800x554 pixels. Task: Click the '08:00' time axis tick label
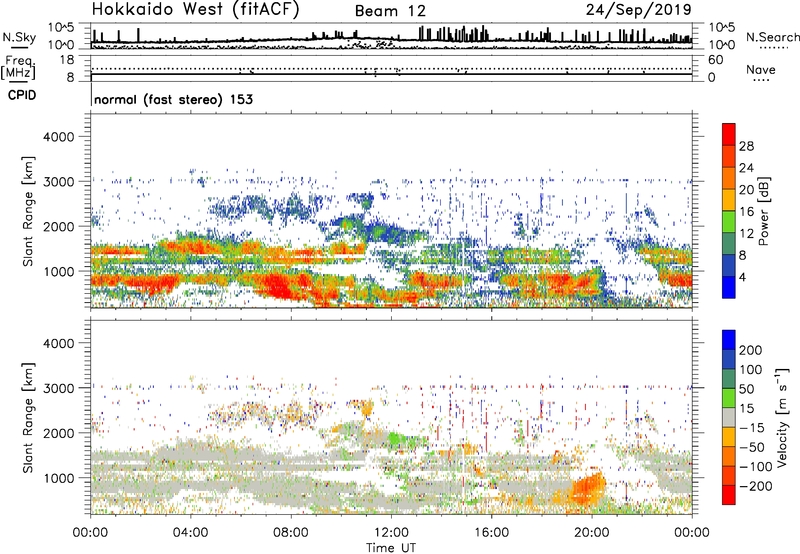pyautogui.click(x=291, y=533)
